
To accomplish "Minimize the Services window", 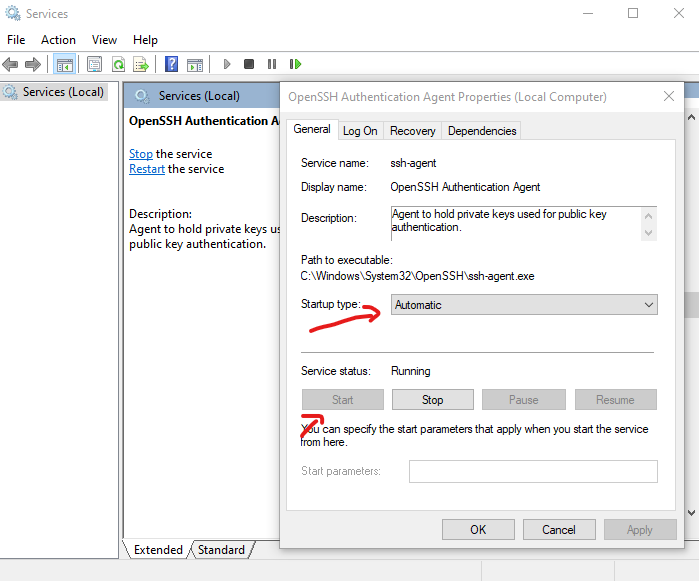I will click(x=588, y=13).
